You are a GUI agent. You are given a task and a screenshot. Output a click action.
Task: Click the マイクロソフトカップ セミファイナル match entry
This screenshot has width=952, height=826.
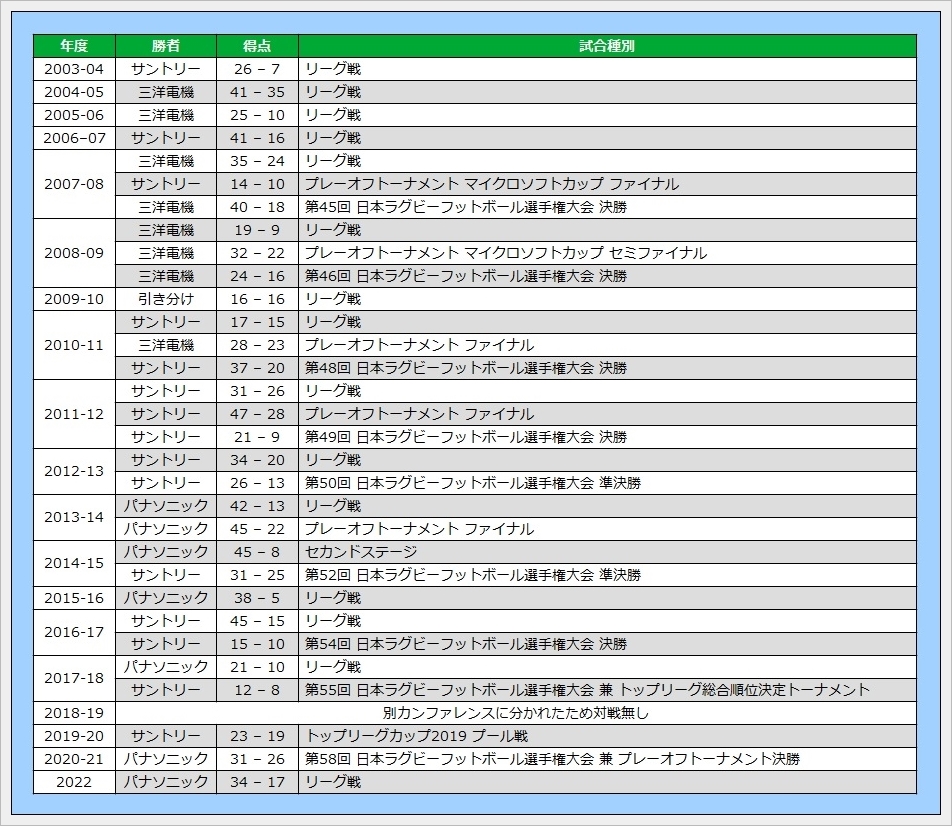505,253
